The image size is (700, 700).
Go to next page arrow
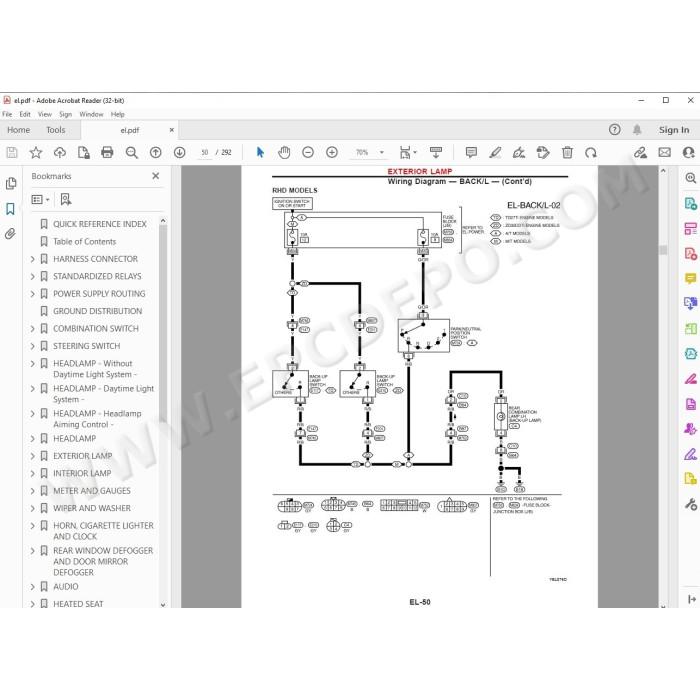179,153
